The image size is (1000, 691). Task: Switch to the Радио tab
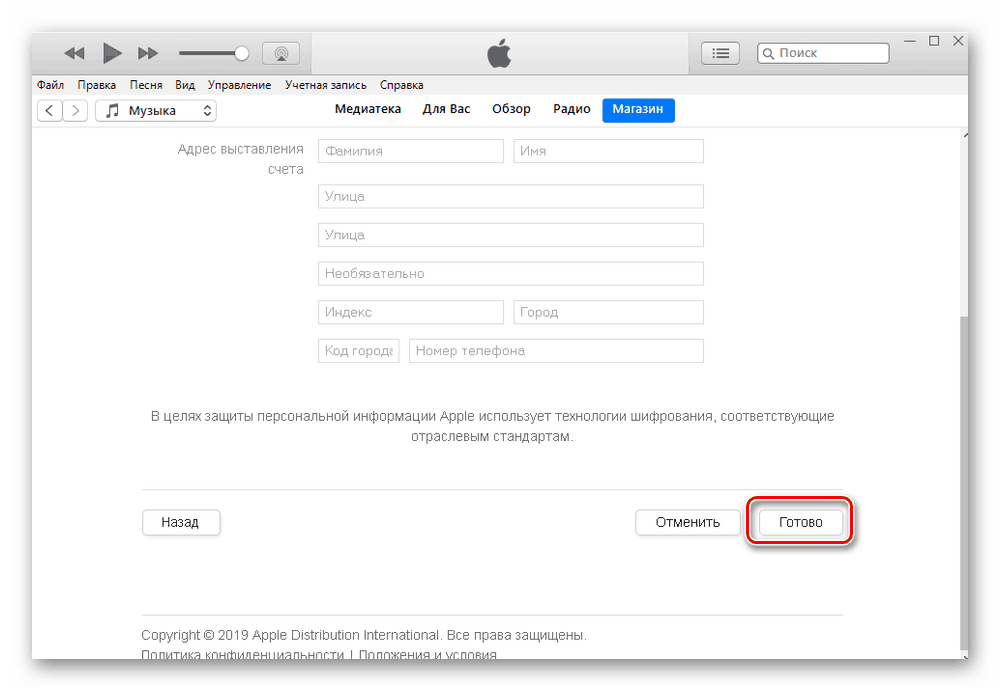click(x=571, y=109)
